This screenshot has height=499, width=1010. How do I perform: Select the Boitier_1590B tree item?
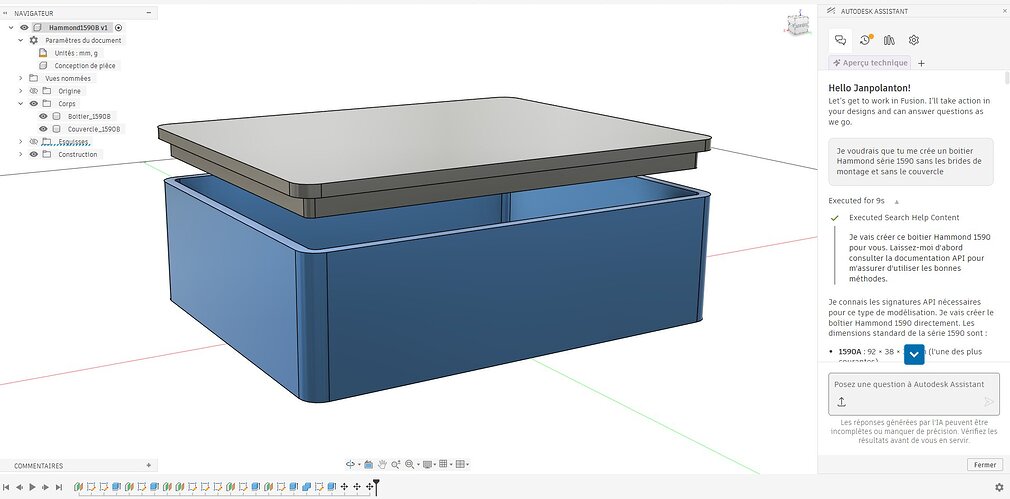tap(89, 117)
